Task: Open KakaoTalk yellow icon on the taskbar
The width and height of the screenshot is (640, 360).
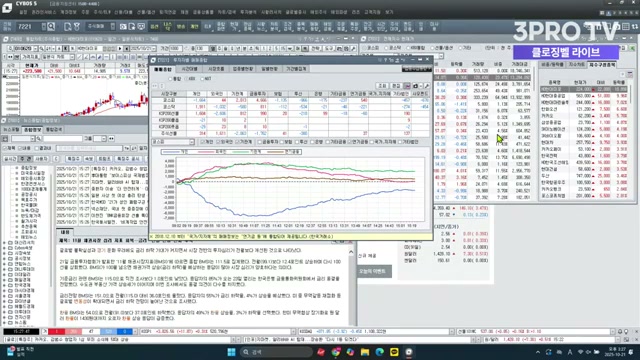Action: pyautogui.click(x=394, y=352)
